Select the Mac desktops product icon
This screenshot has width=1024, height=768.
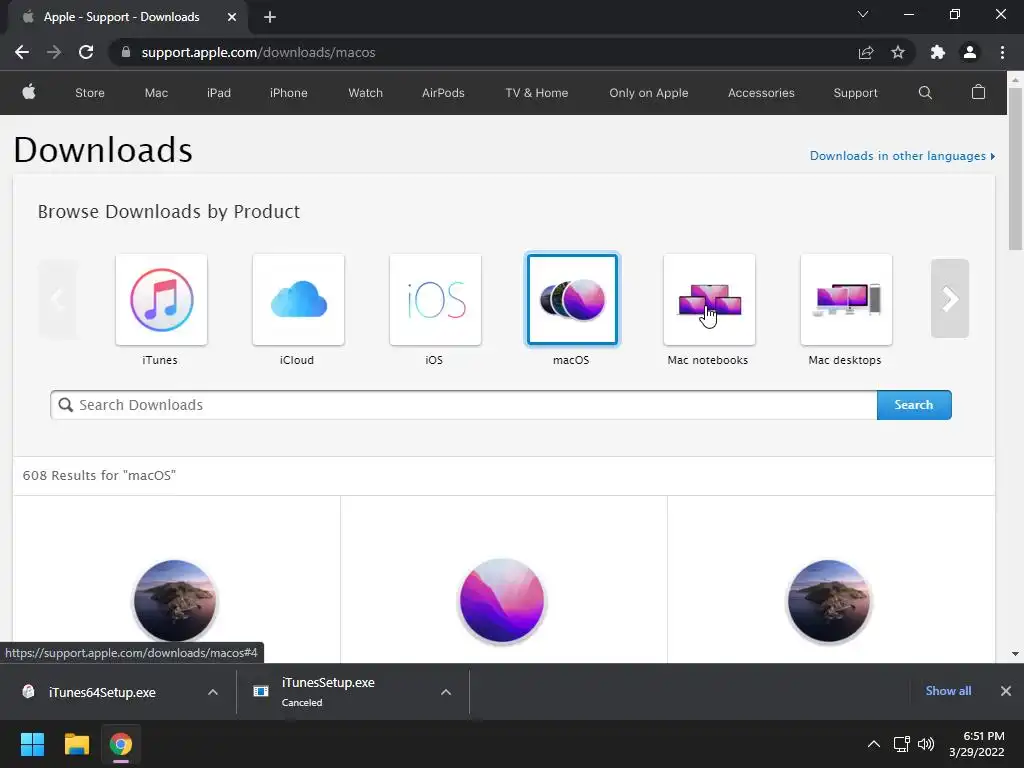[x=846, y=300]
